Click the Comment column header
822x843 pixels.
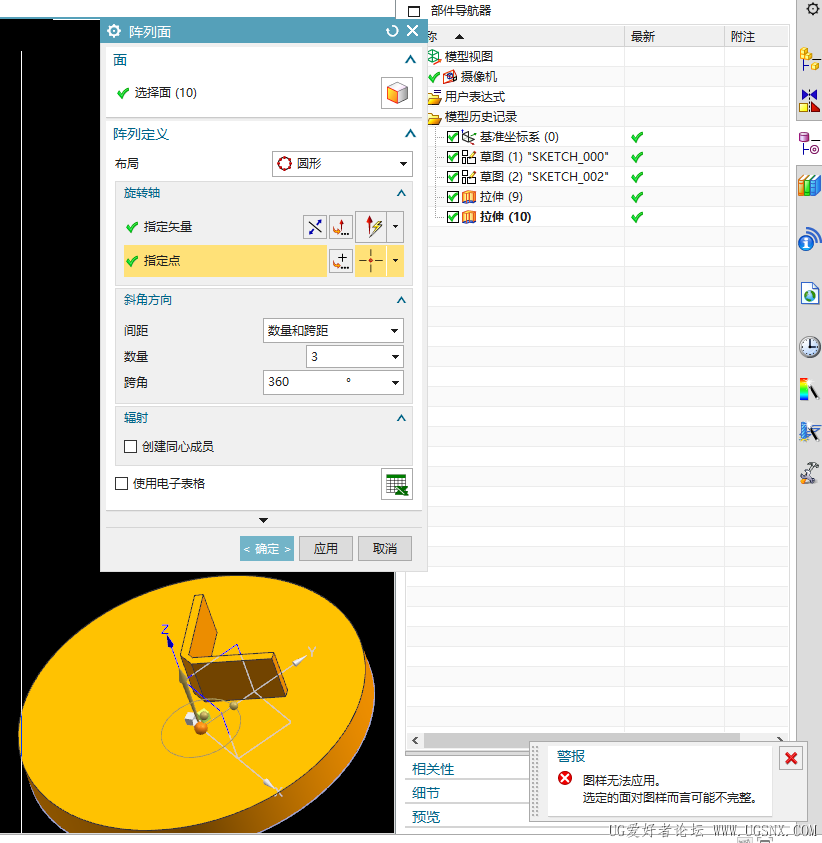tap(756, 37)
